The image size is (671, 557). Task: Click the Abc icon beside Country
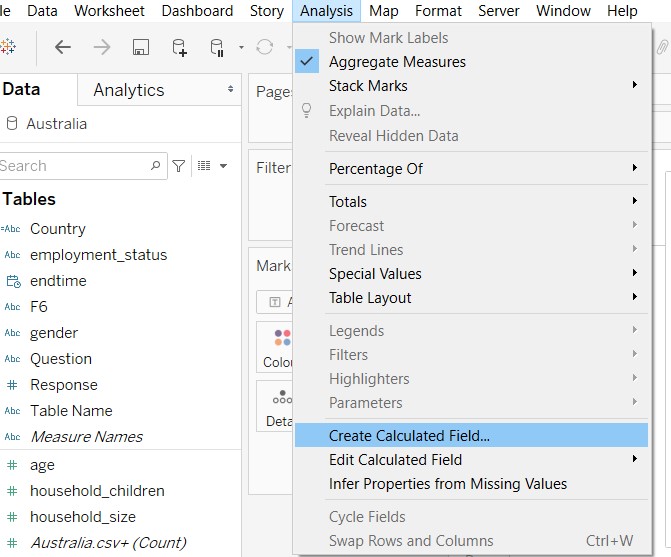11,229
